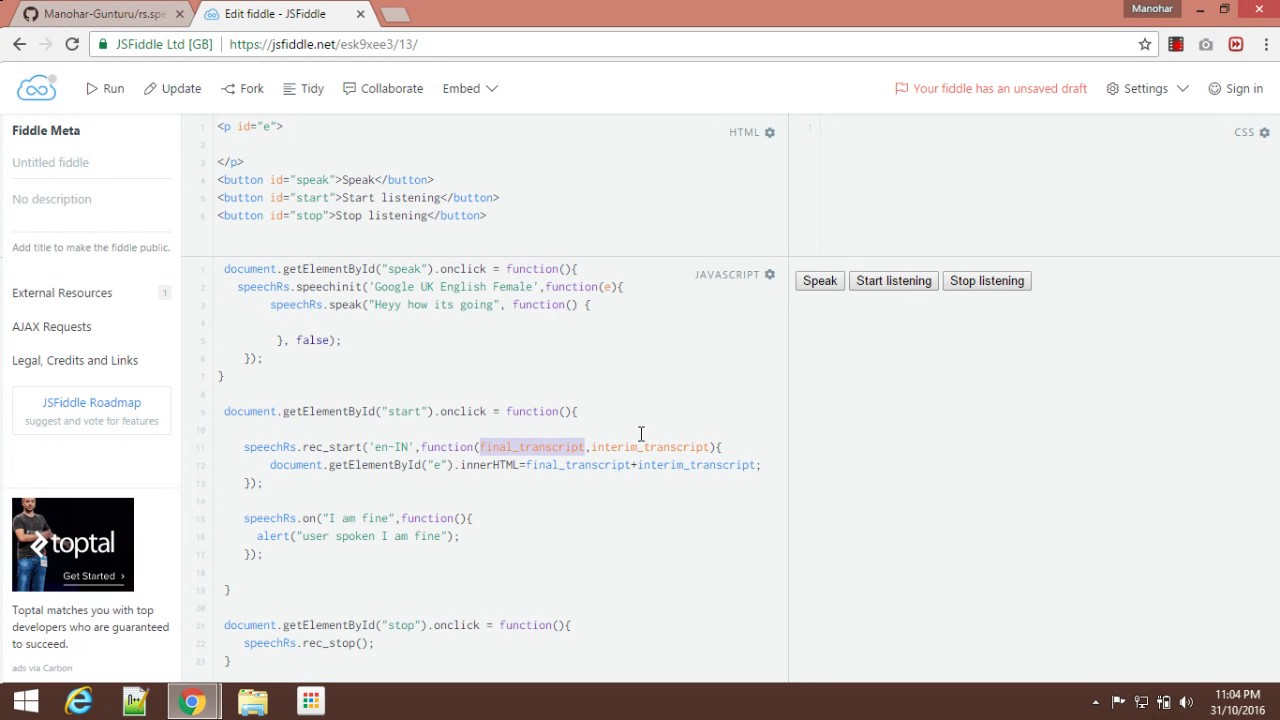The width and height of the screenshot is (1280, 720).
Task: Click the 'Fiddle Meta' heading
Action: (x=46, y=131)
